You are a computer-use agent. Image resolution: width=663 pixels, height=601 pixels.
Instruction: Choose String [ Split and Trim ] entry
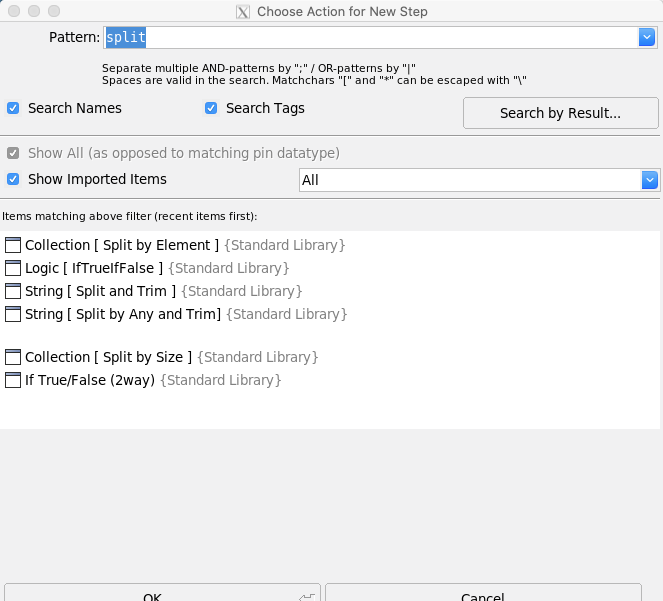tap(100, 291)
